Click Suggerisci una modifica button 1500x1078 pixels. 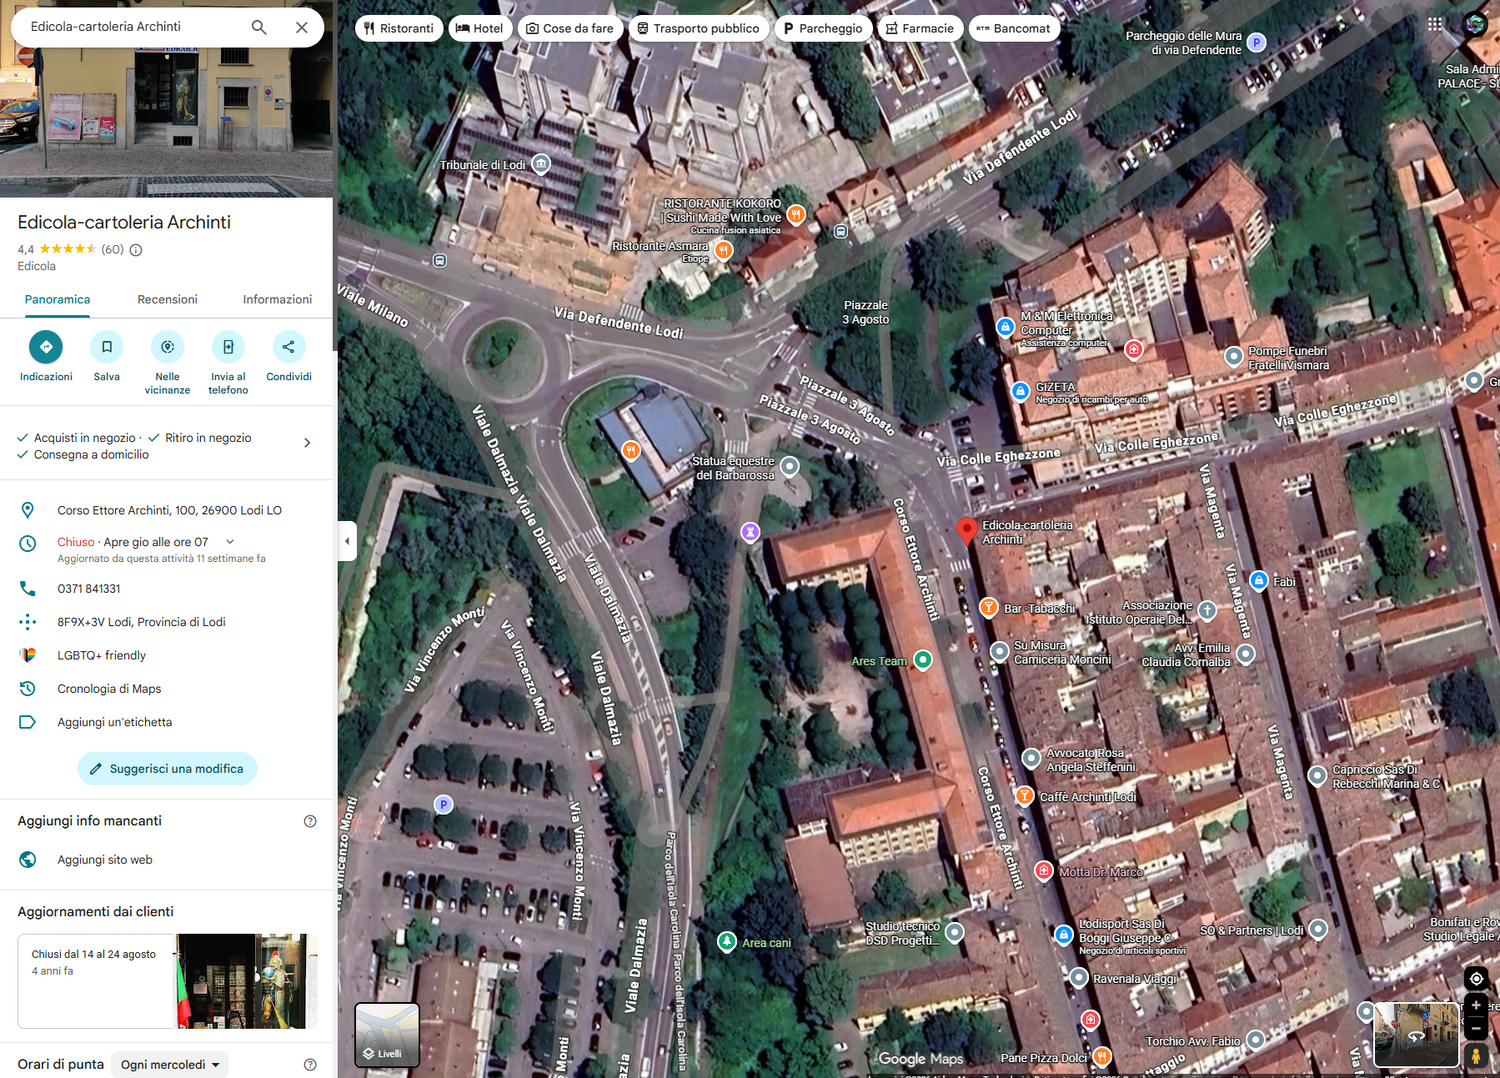(x=167, y=769)
